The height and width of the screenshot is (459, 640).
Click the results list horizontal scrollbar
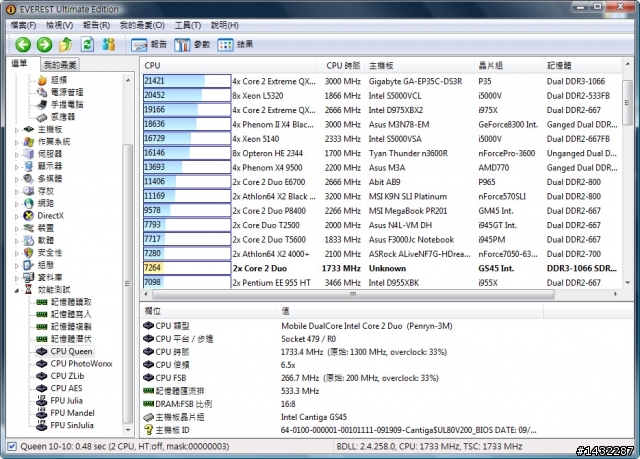[x=353, y=294]
